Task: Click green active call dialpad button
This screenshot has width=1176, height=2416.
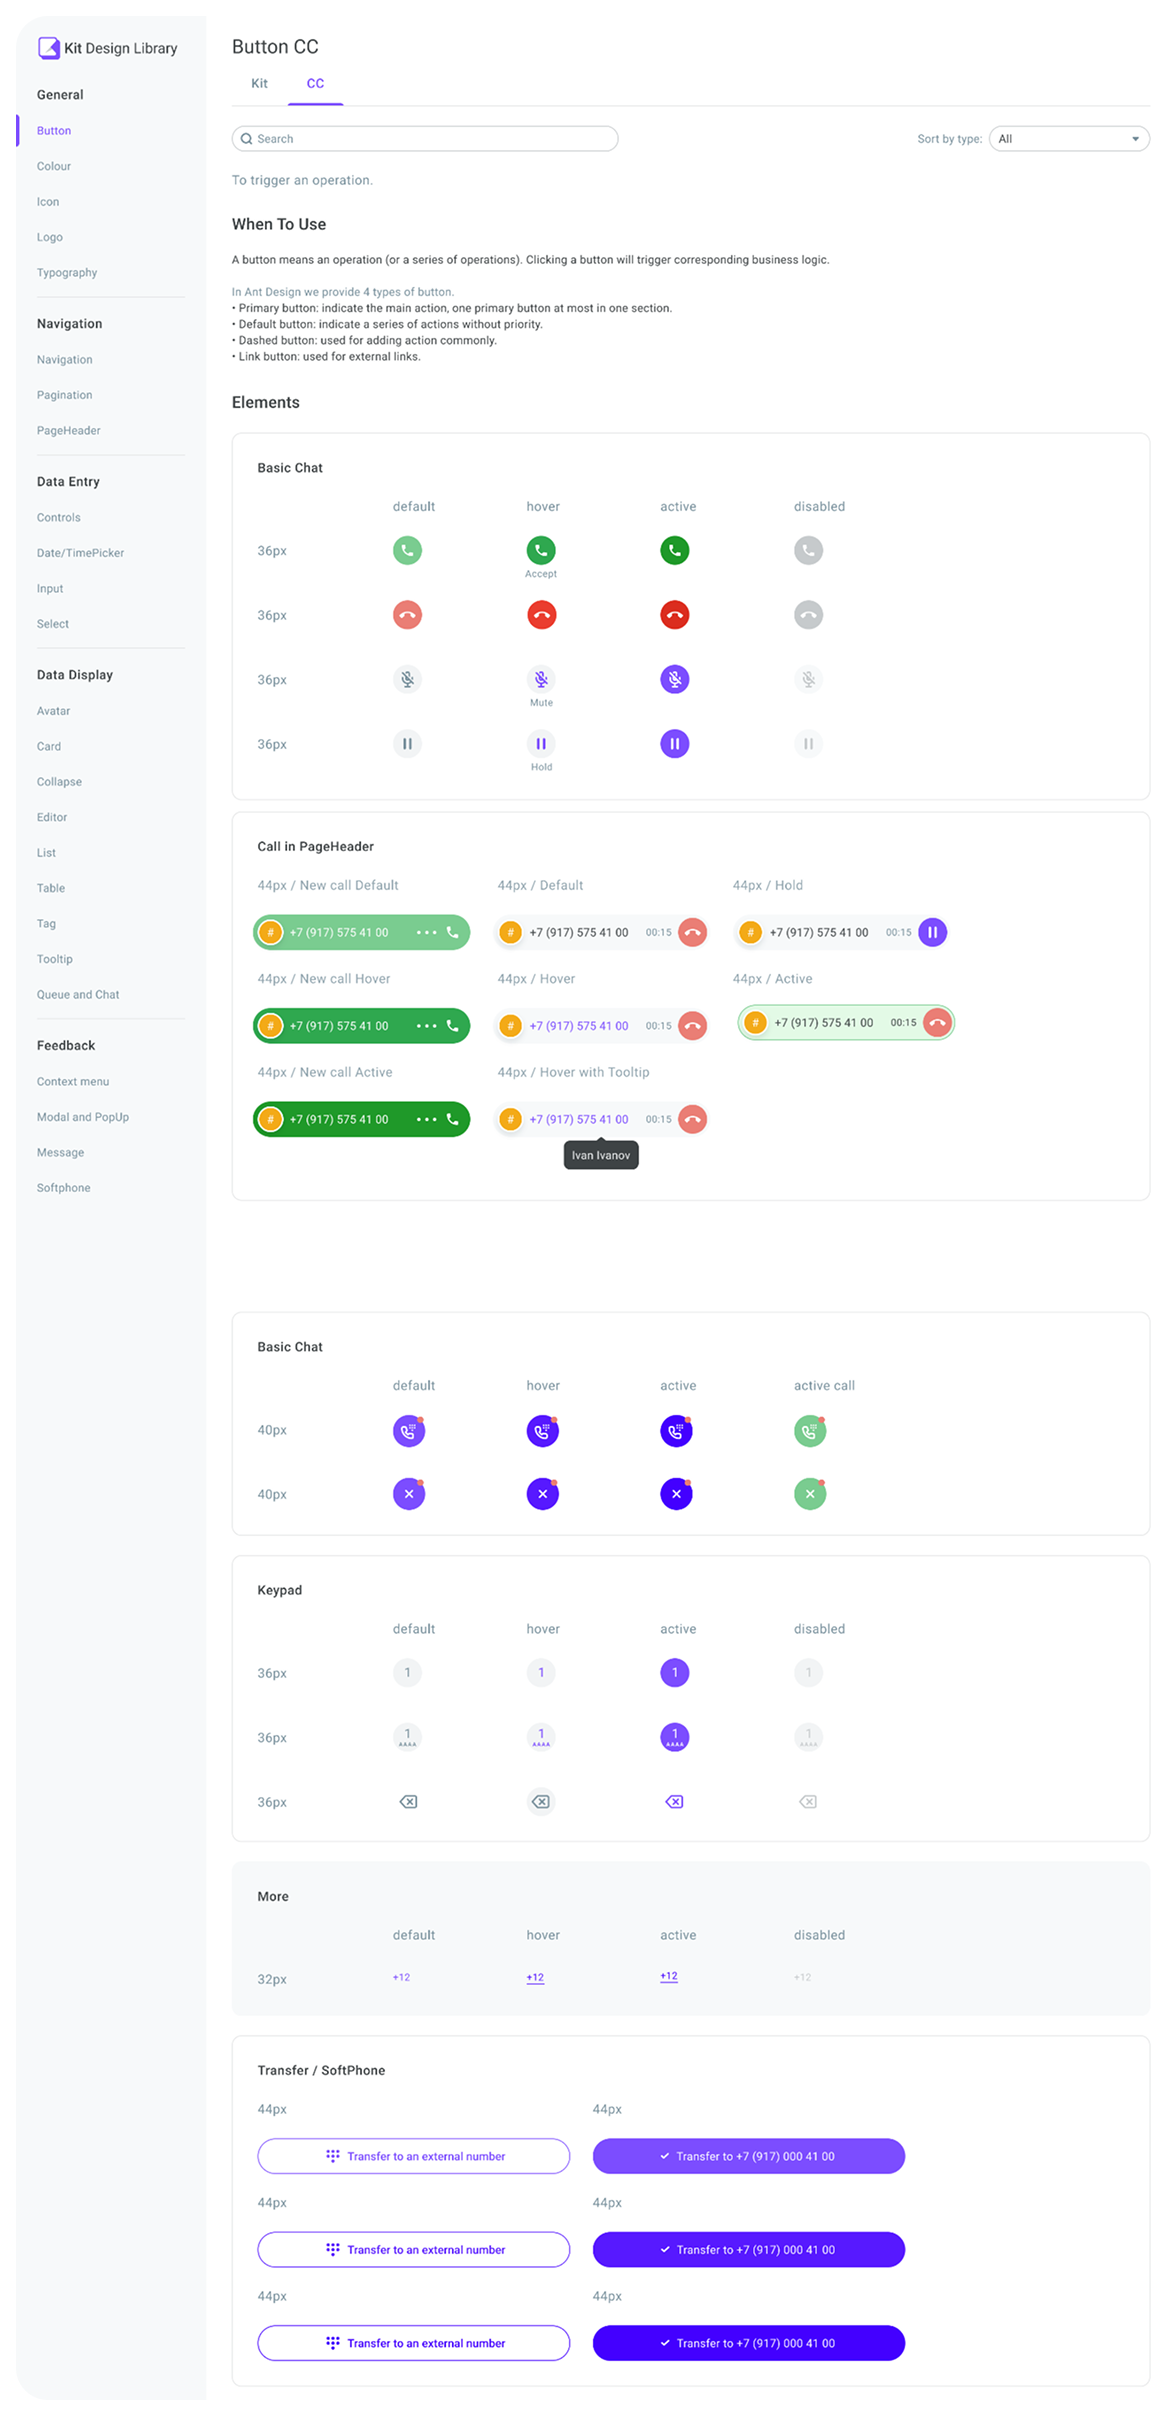Action: tap(810, 1431)
